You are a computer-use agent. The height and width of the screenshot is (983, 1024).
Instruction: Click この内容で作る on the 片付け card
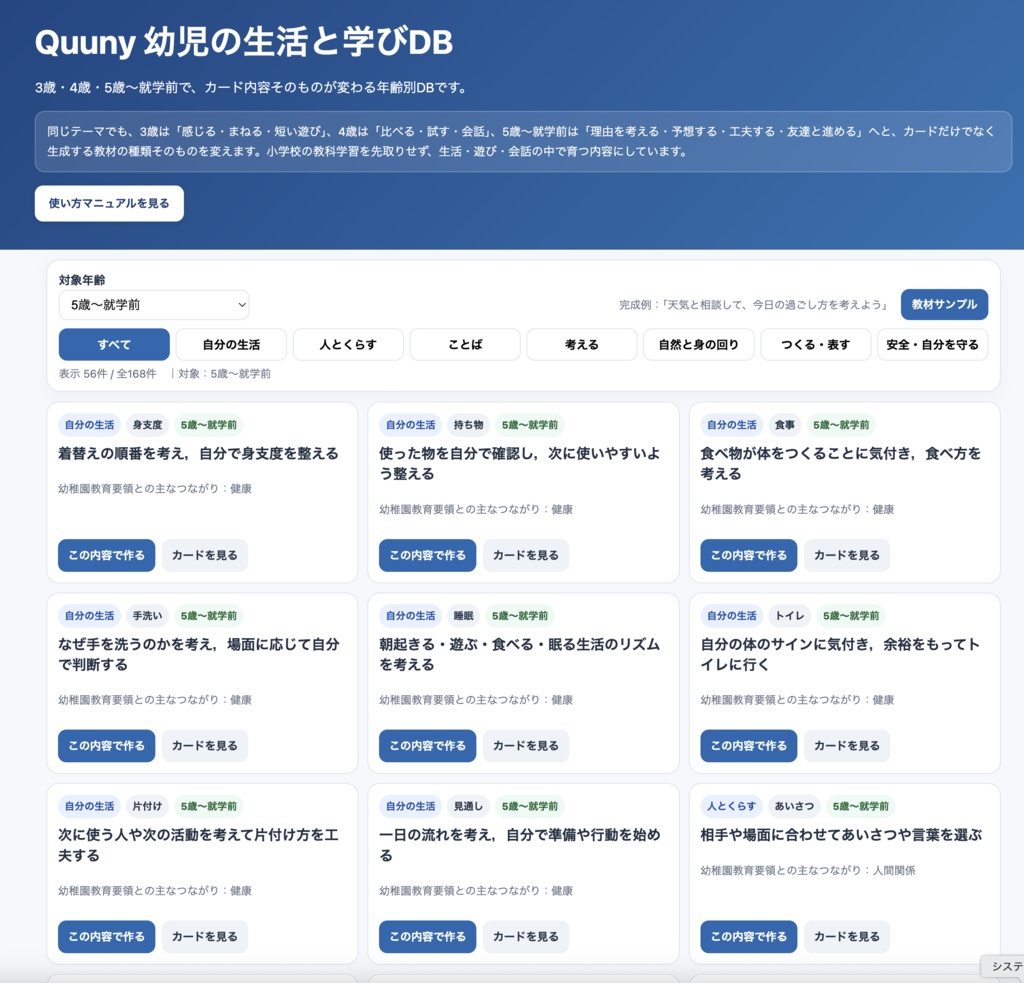(x=106, y=937)
